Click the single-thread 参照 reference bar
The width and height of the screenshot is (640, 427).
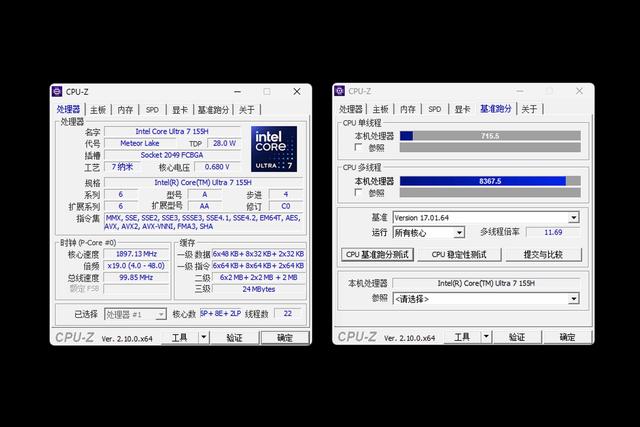490,147
